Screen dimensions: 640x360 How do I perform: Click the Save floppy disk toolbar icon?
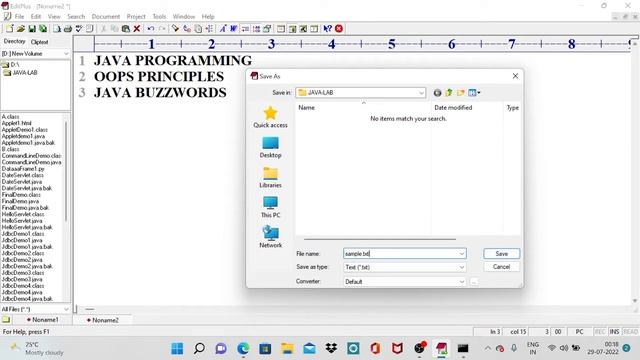pos(31,29)
